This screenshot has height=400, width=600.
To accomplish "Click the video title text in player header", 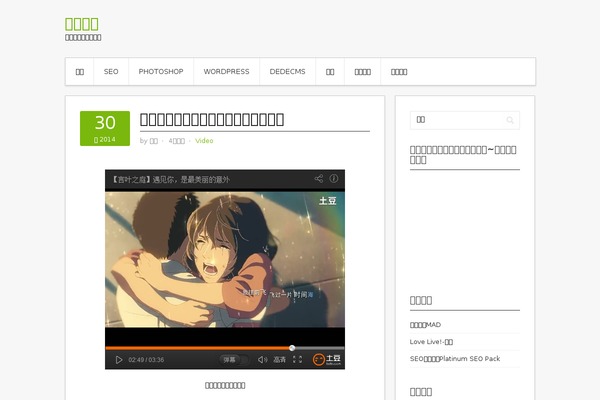I will coord(171,179).
